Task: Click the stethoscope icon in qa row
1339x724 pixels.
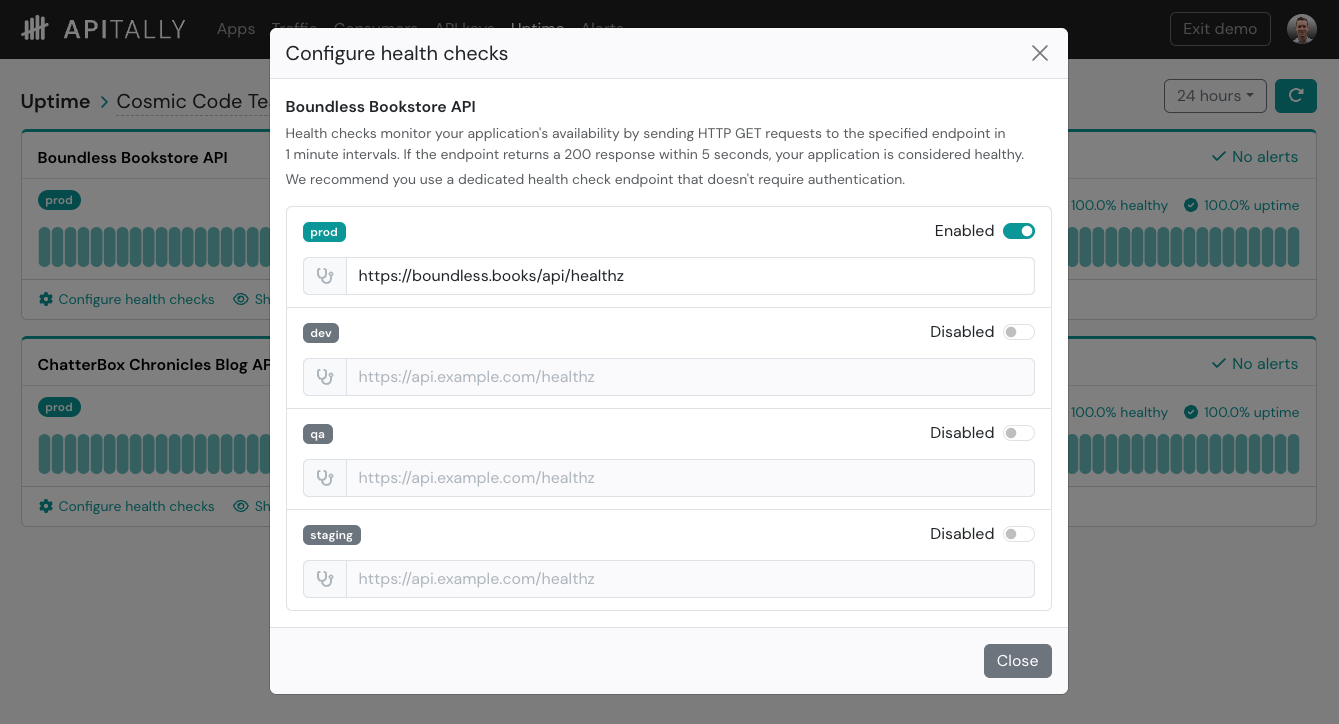Action: pos(325,478)
